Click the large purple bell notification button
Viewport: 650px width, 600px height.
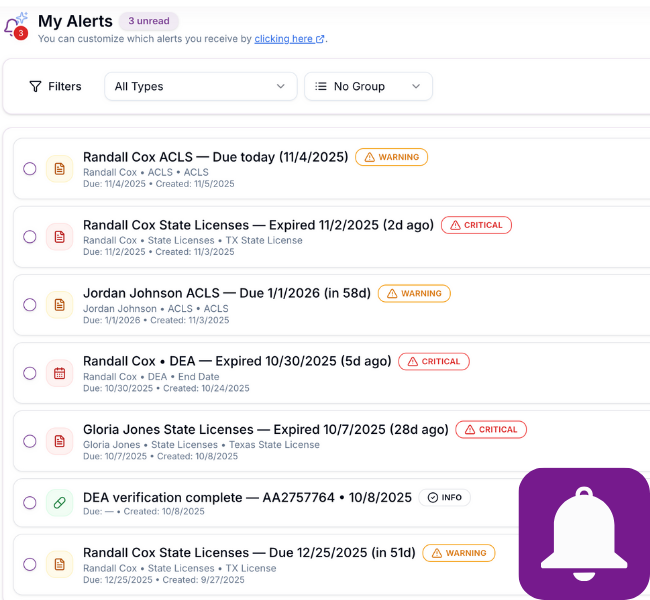[584, 533]
